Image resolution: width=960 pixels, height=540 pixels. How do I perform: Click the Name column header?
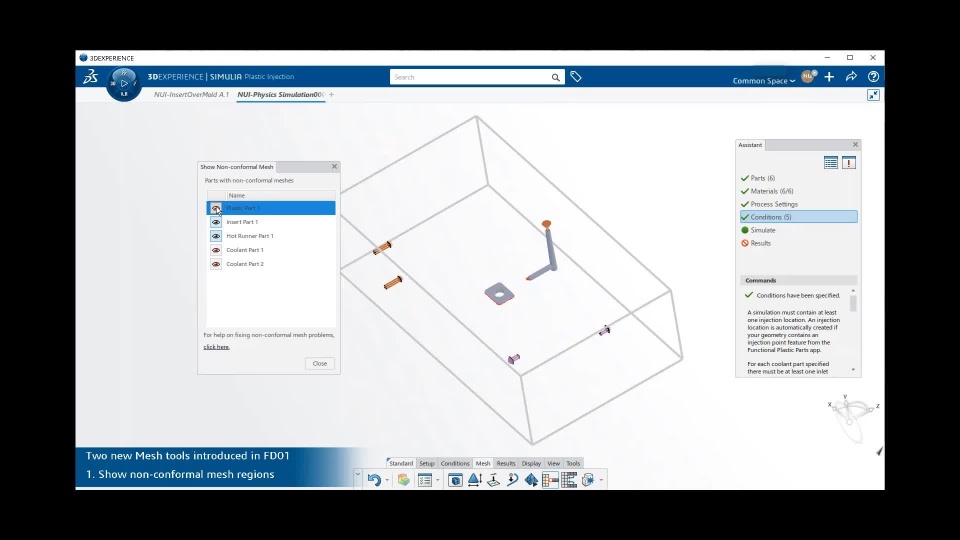click(x=280, y=195)
